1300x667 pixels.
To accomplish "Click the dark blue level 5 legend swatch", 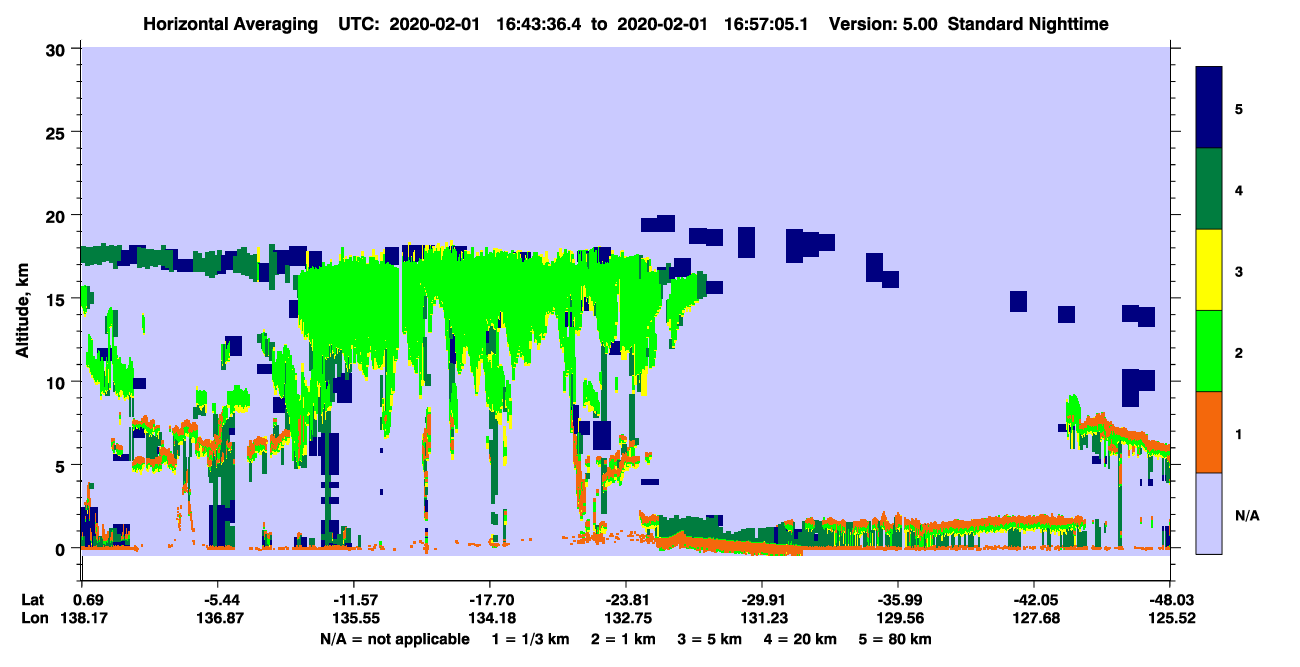I will (1209, 108).
